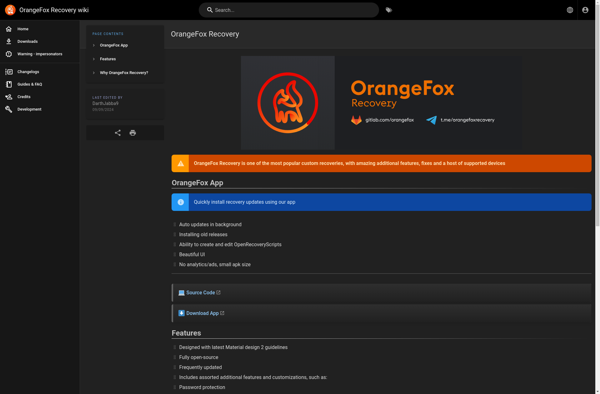Expand Features chevron in page contents
The image size is (600, 394).
[94, 59]
